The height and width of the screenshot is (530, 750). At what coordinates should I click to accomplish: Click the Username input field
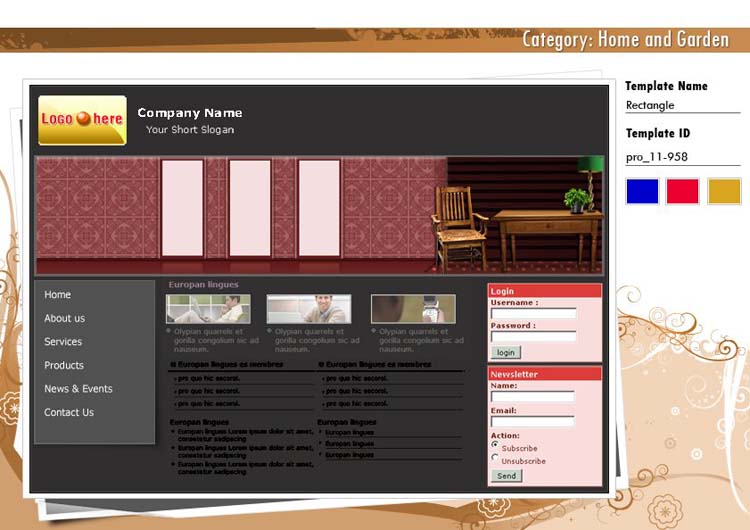tap(533, 313)
